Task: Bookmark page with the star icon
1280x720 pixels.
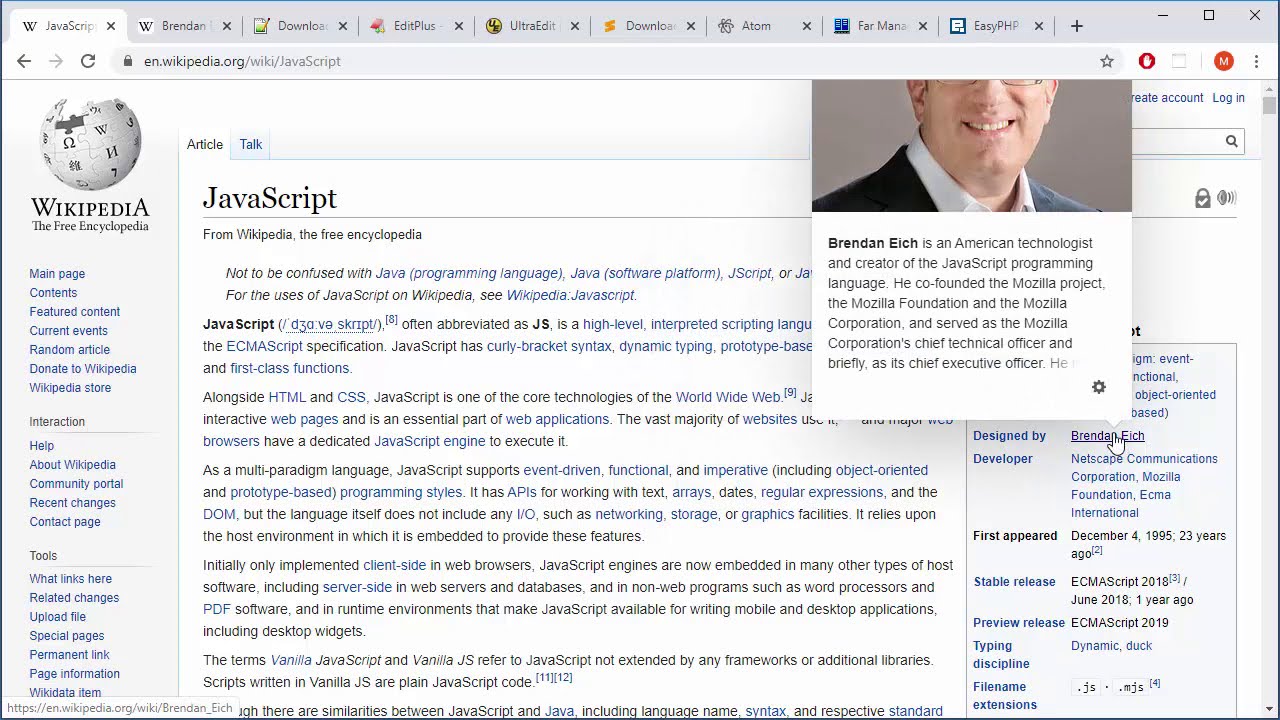Action: coord(1107,61)
